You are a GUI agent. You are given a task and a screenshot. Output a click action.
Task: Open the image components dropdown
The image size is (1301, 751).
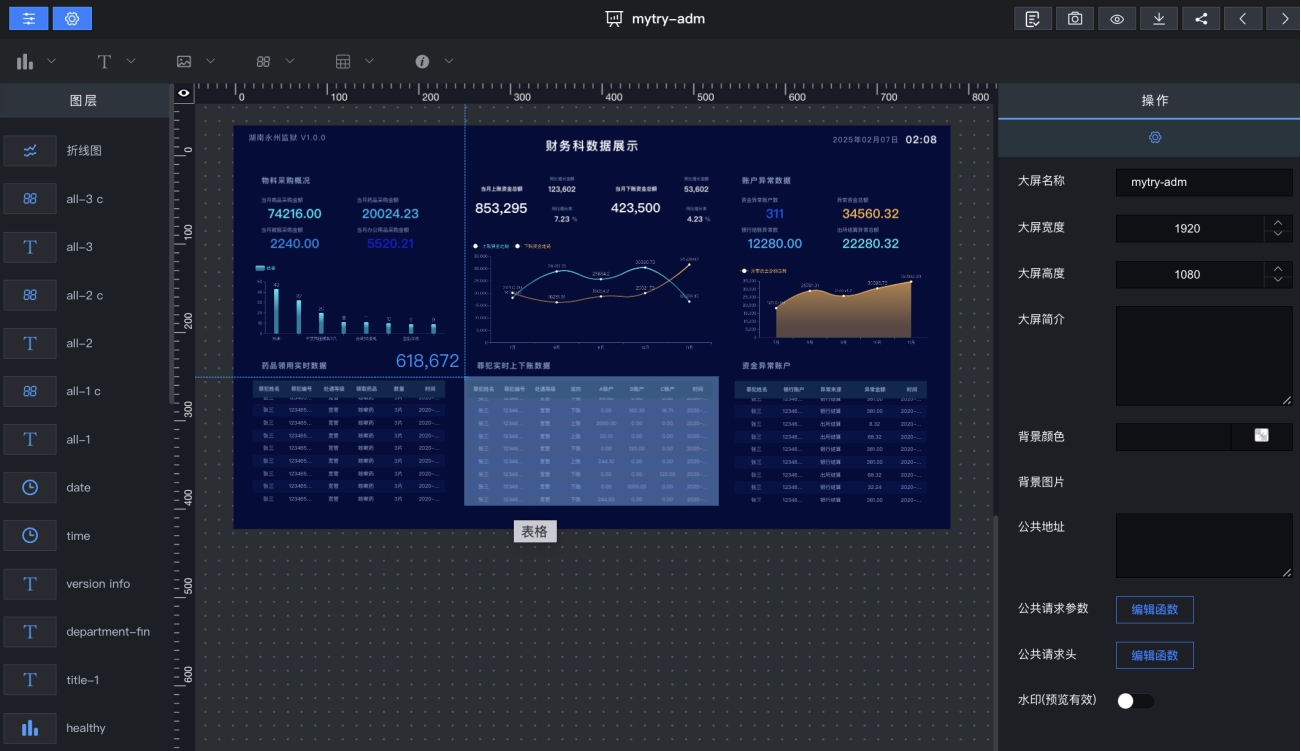point(195,61)
